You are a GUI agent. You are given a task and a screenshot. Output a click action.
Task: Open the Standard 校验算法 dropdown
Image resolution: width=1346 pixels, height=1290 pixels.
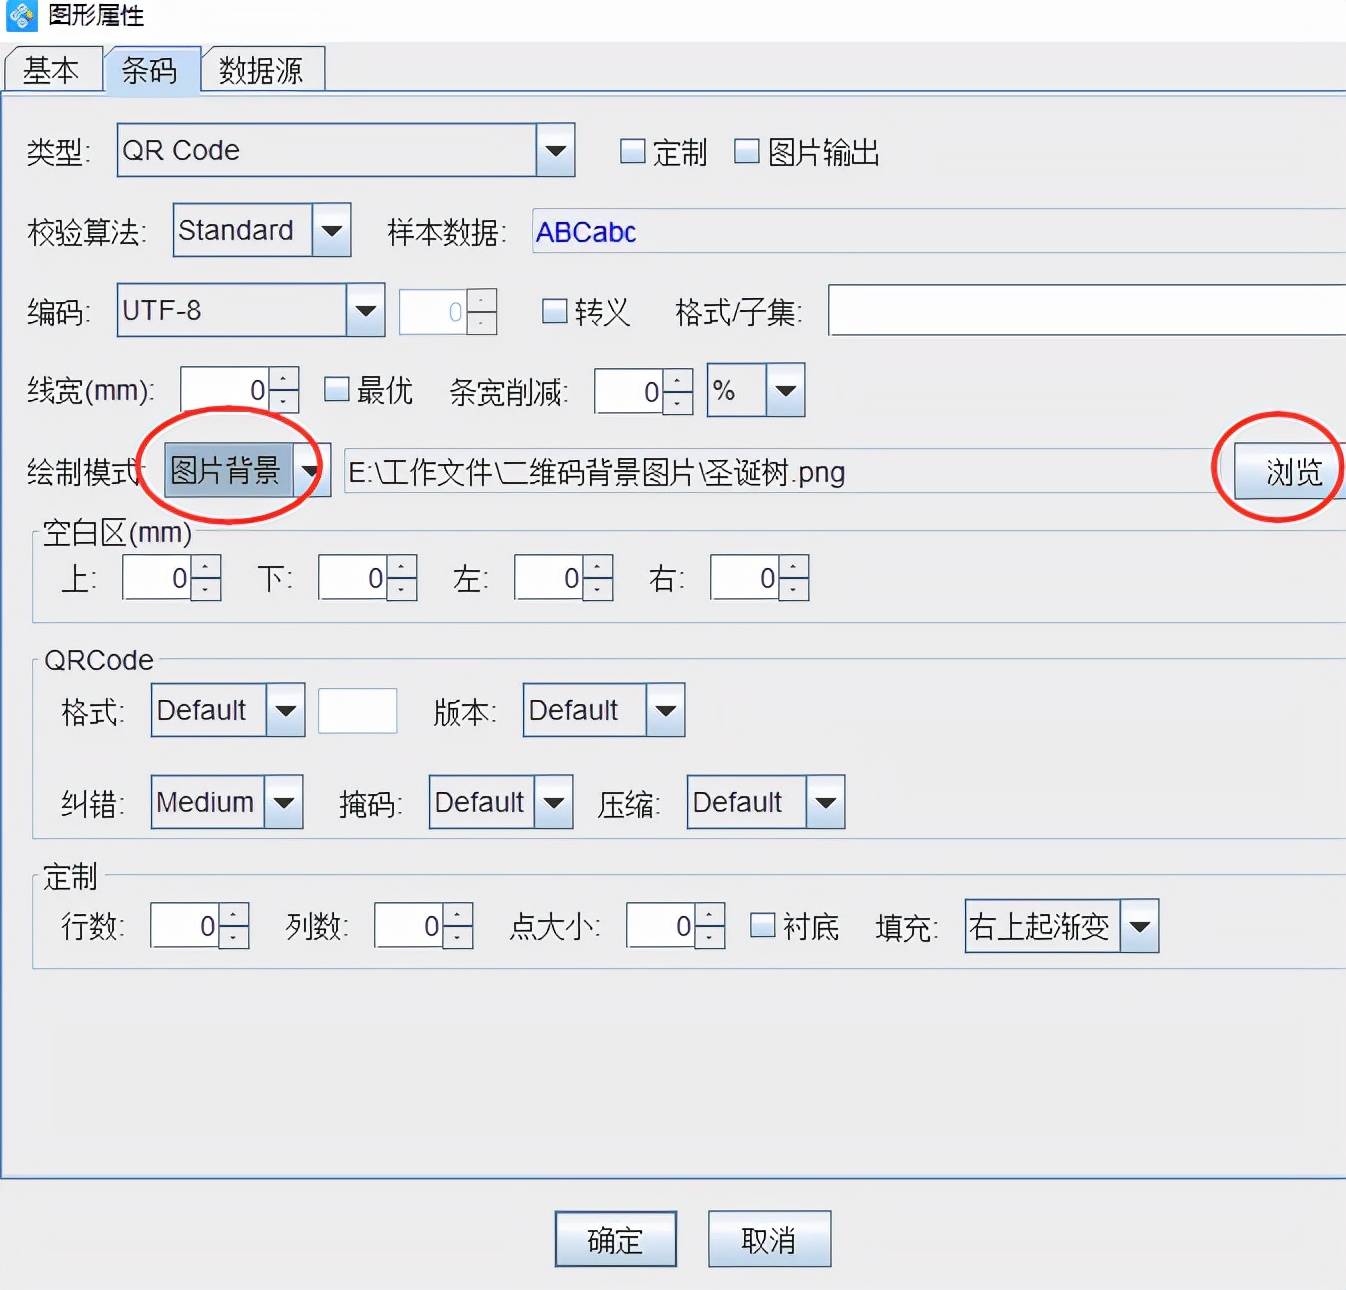point(333,230)
